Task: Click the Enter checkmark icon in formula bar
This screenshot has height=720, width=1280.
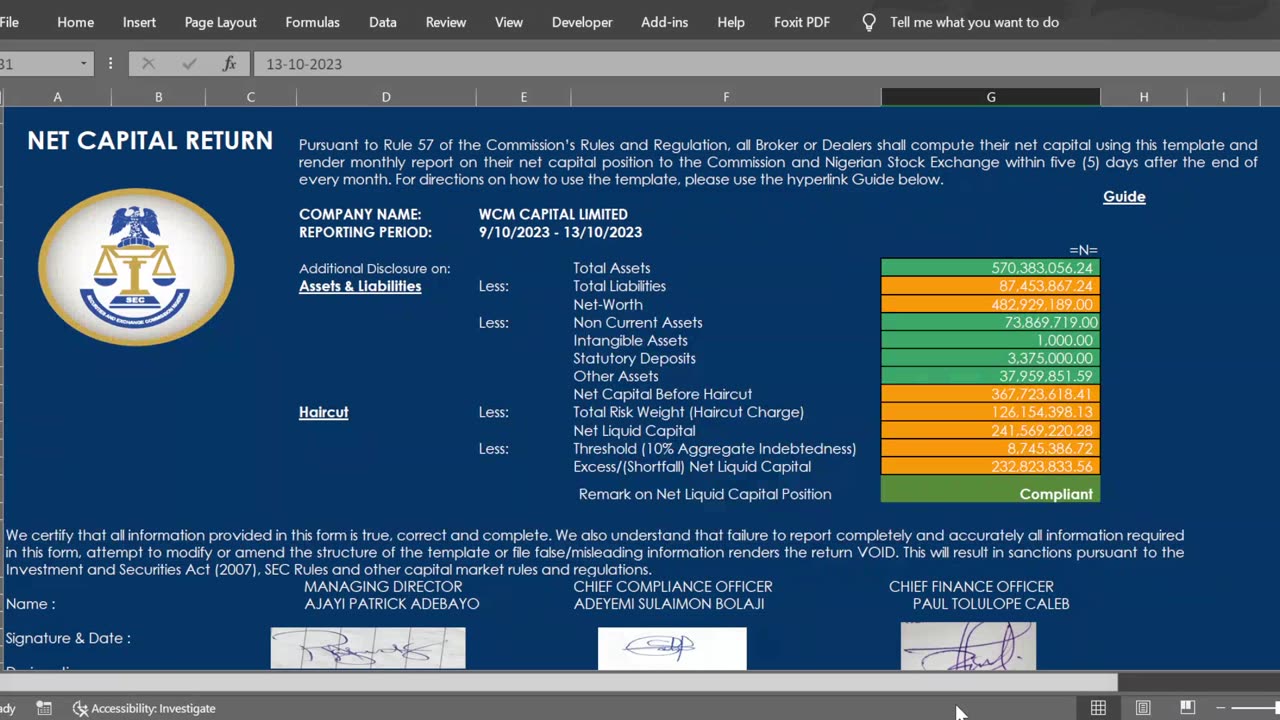Action: click(189, 64)
